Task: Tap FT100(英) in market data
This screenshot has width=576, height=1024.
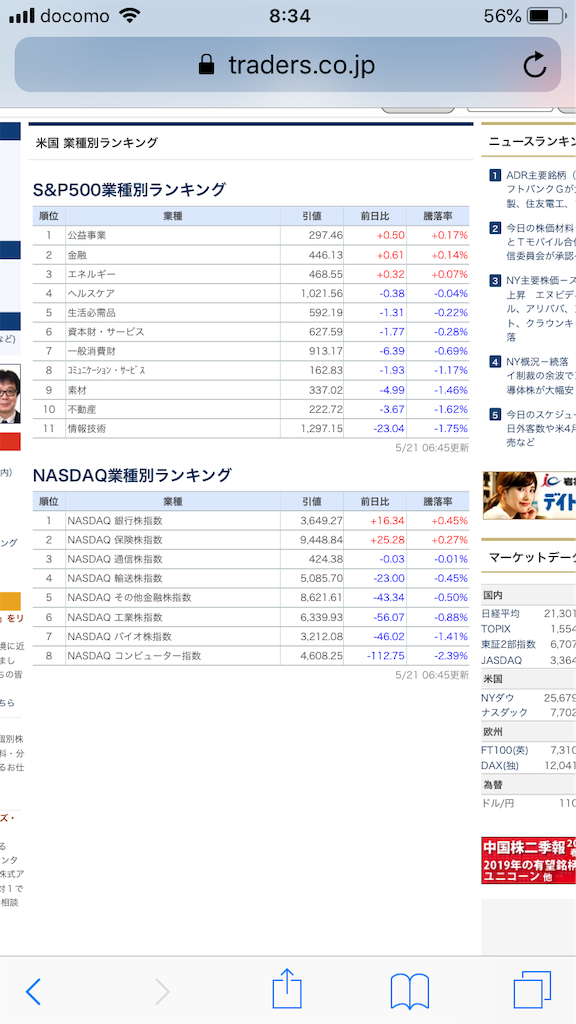Action: [506, 750]
